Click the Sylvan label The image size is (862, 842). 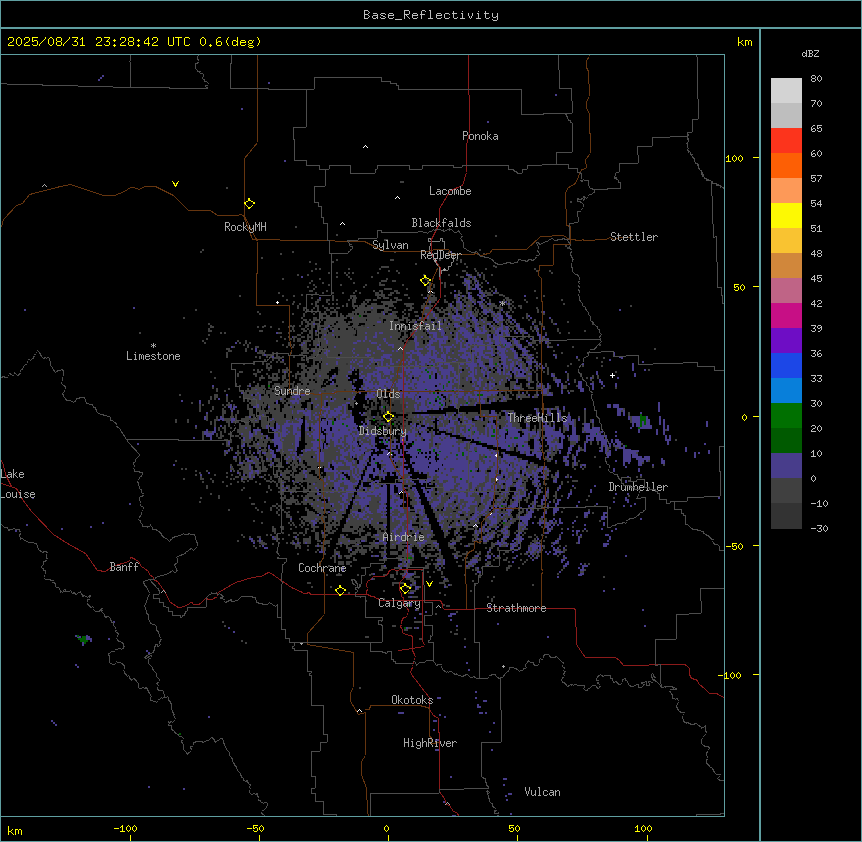coord(390,245)
